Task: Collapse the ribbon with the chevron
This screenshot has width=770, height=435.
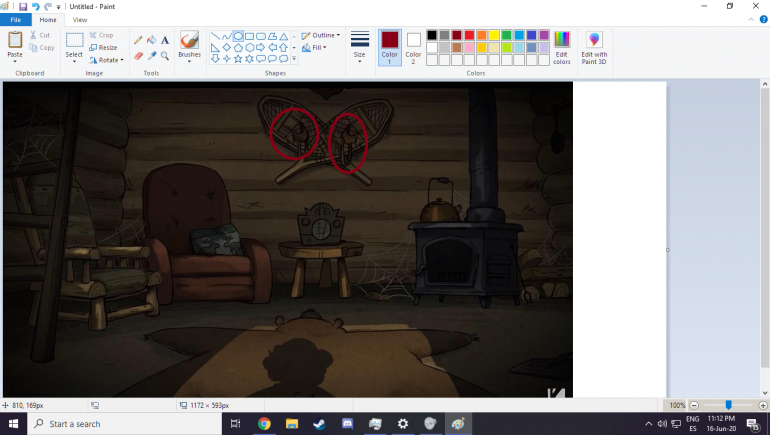Action: click(751, 20)
